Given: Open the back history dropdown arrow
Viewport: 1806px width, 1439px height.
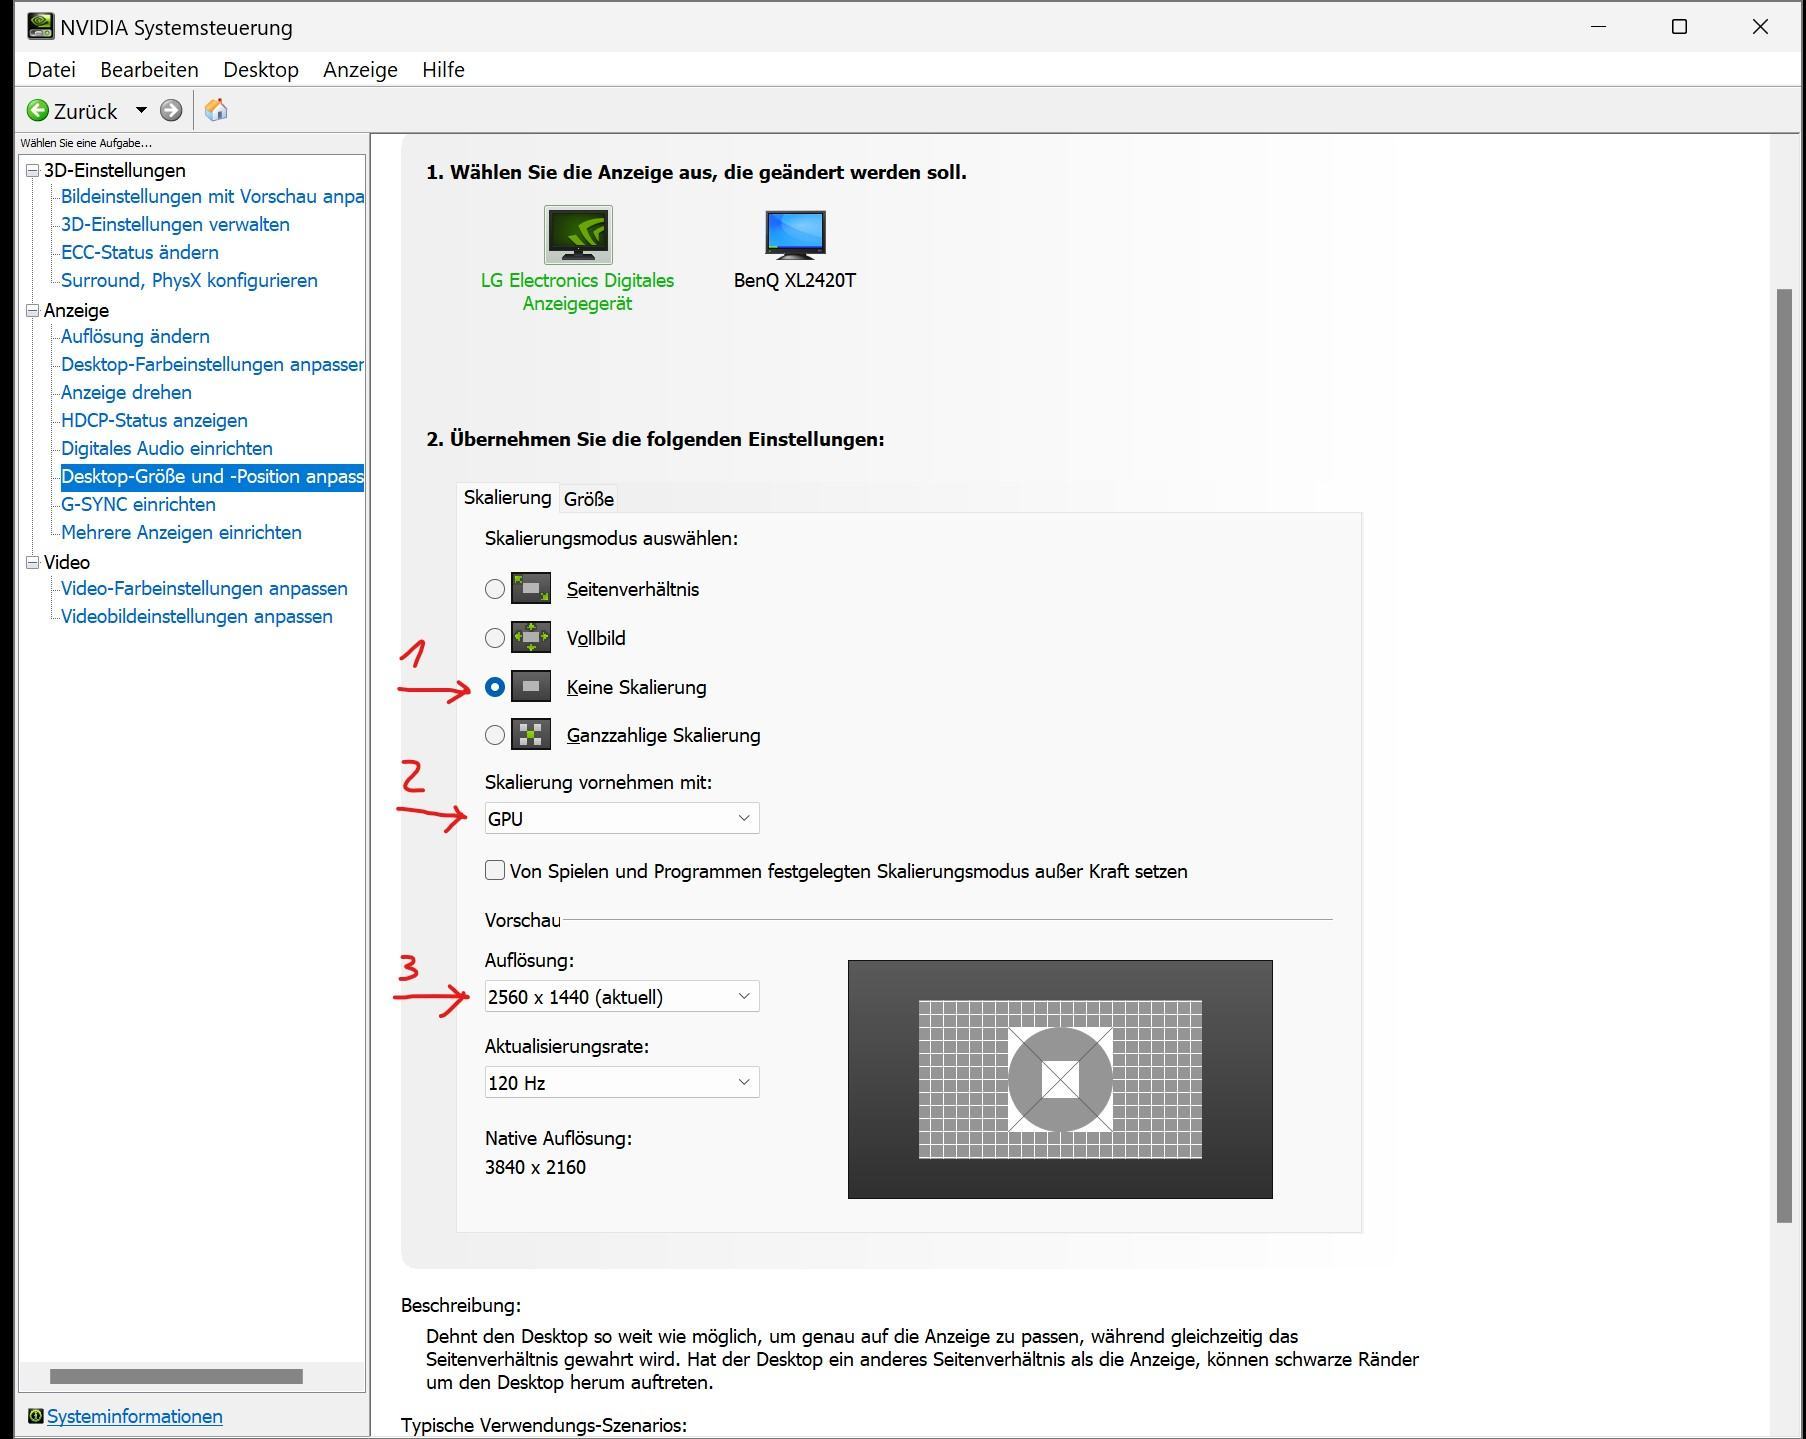Looking at the screenshot, I should pos(141,110).
